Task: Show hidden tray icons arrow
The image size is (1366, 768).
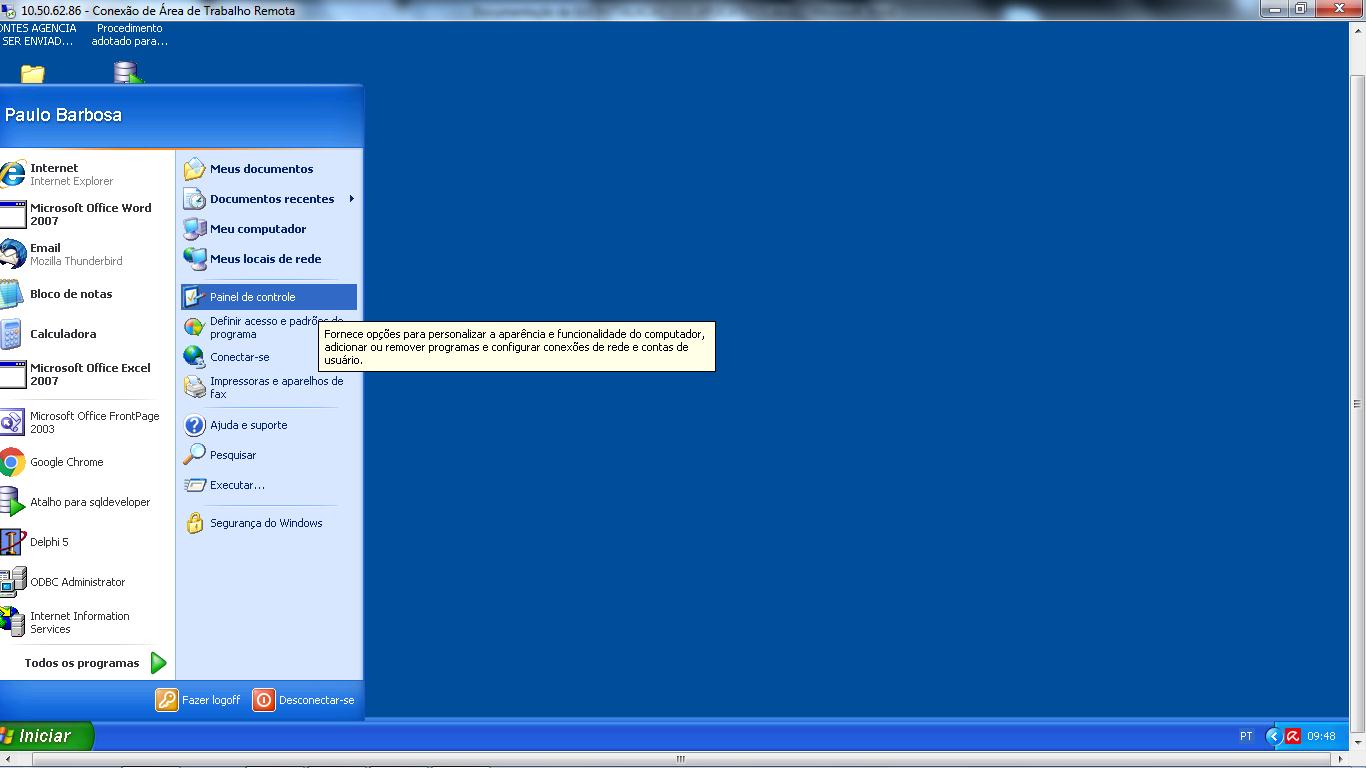Action: [x=1273, y=736]
